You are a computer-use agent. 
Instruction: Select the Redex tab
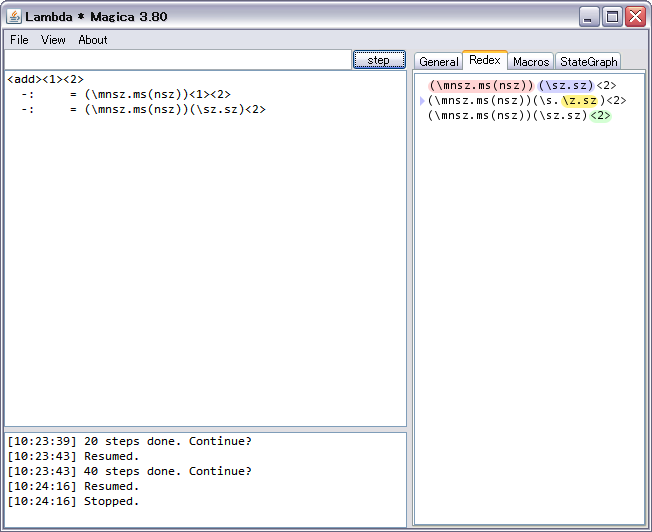pos(485,61)
